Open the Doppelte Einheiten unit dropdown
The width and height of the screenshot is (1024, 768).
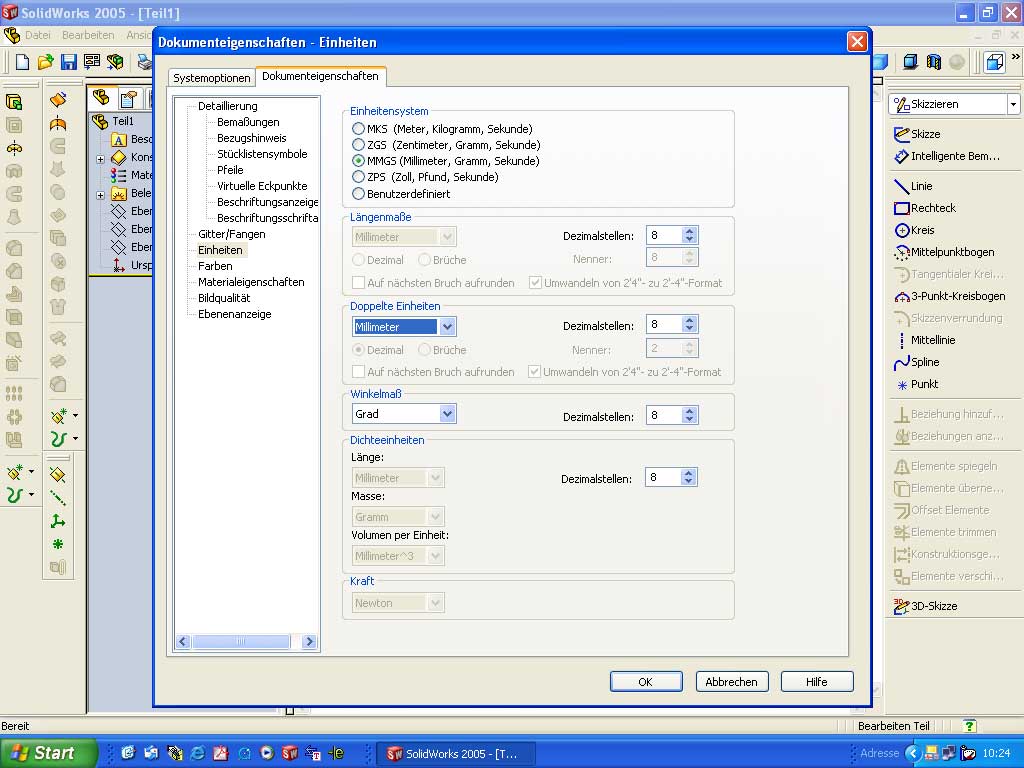click(x=447, y=327)
